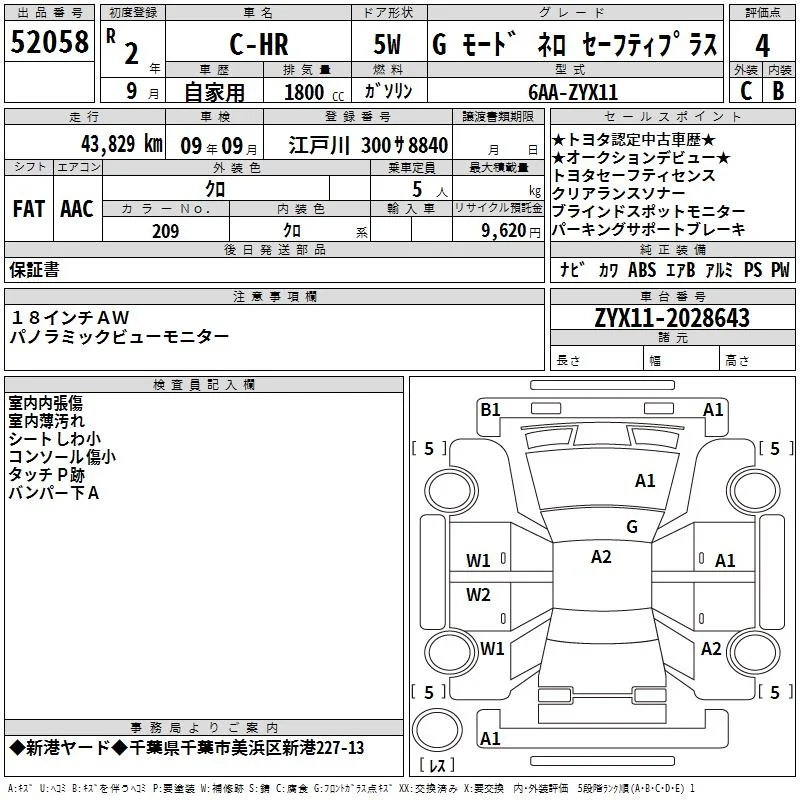This screenshot has height=800, width=800.
Task: Click lot number 52058
Action: click(49, 42)
